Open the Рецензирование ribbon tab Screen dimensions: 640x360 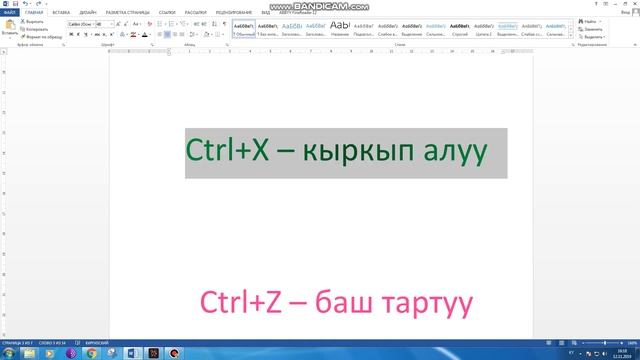[233, 12]
